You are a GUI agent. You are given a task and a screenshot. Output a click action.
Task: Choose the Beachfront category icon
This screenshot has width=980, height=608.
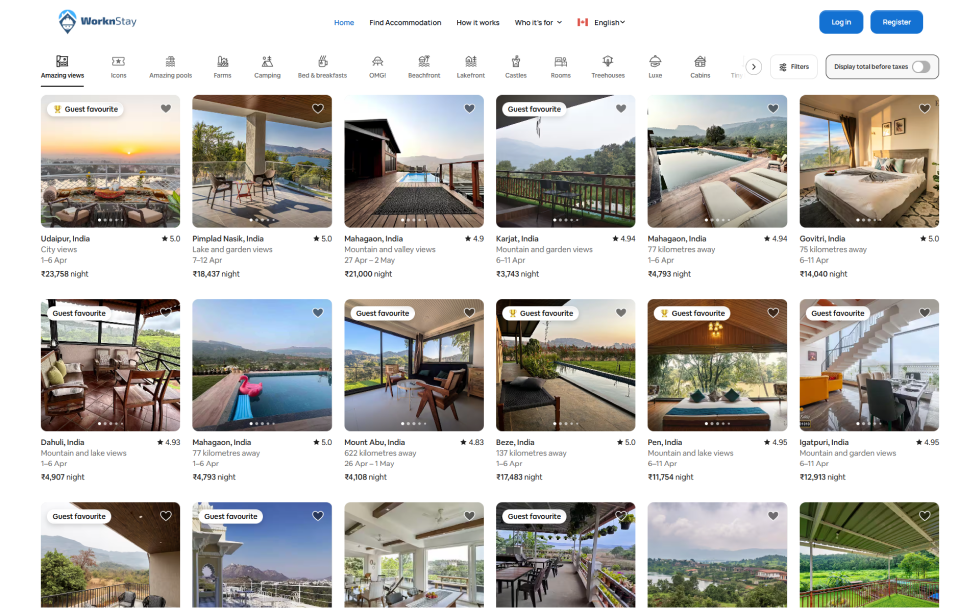click(424, 62)
